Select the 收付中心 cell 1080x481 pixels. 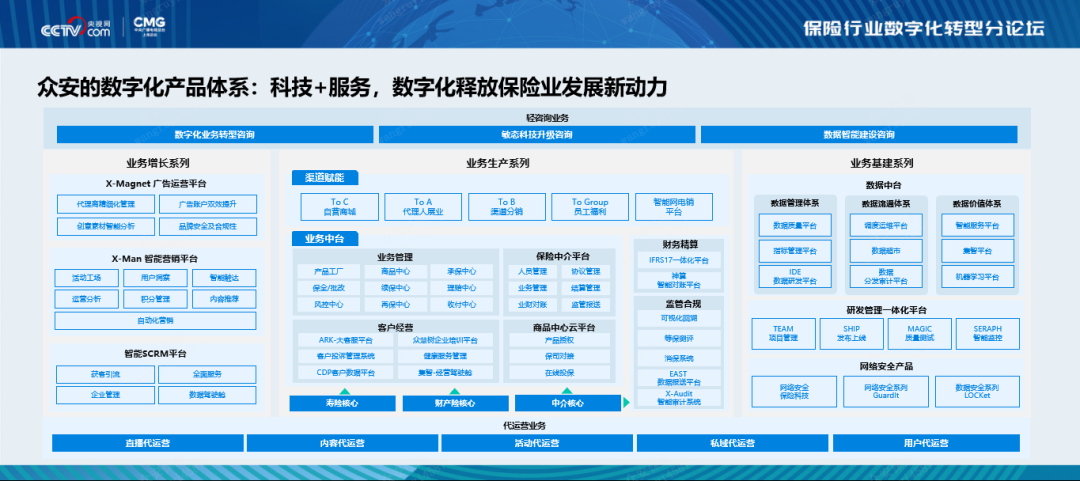[x=461, y=305]
